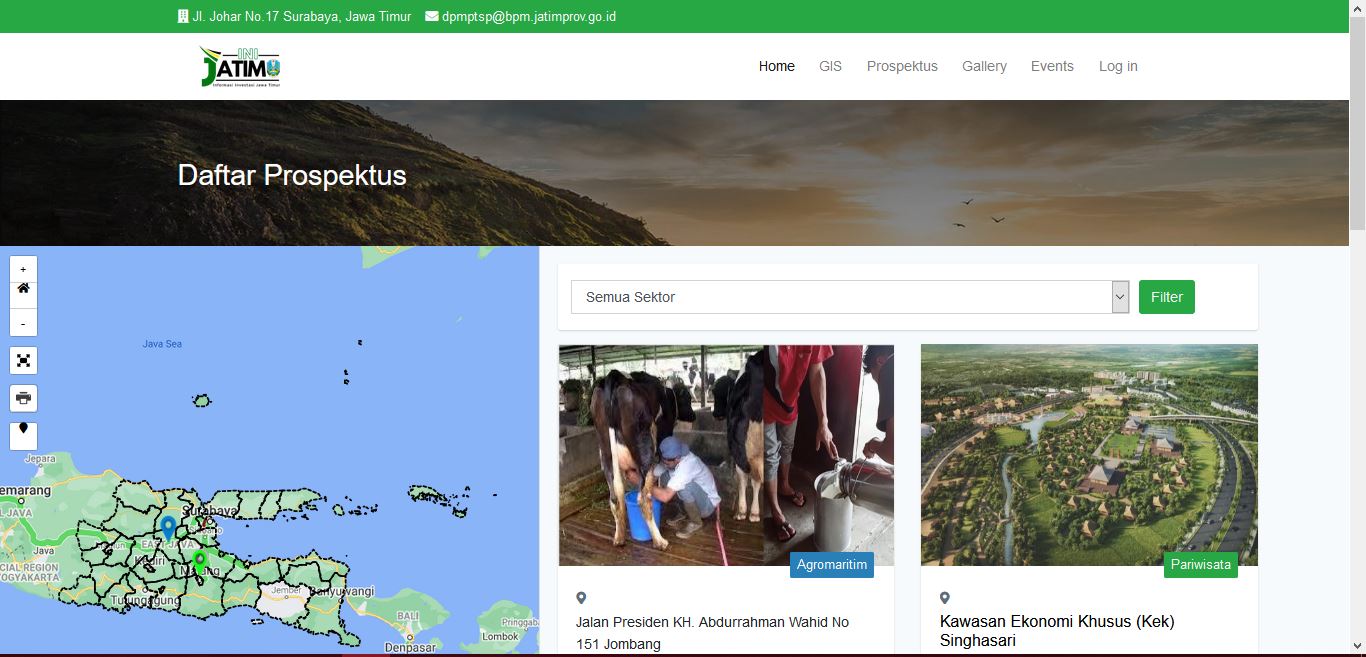Click the Java Sea label on map
Viewport: 1366px width, 657px height.
(x=162, y=344)
